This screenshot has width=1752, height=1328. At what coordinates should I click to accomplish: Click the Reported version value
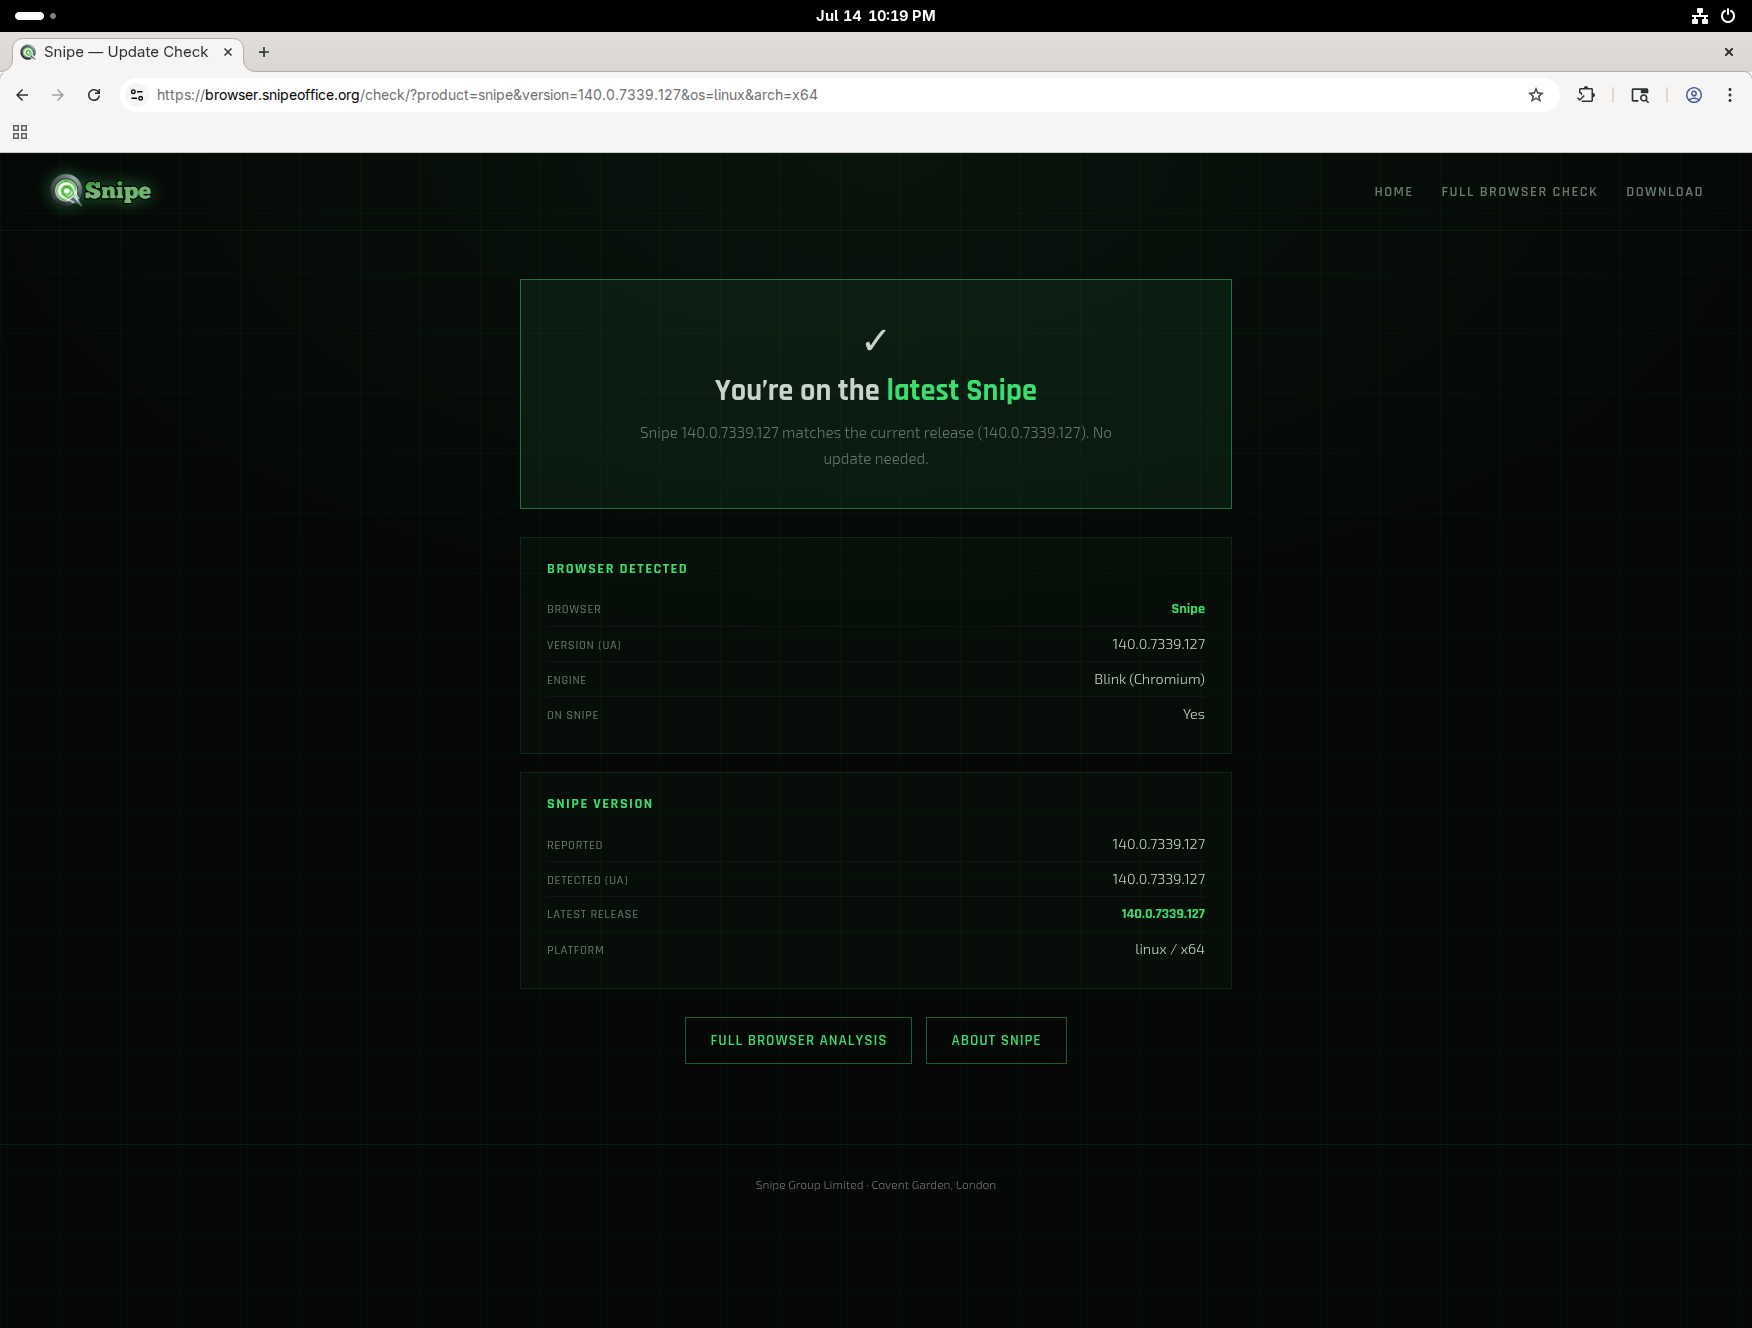click(1158, 844)
